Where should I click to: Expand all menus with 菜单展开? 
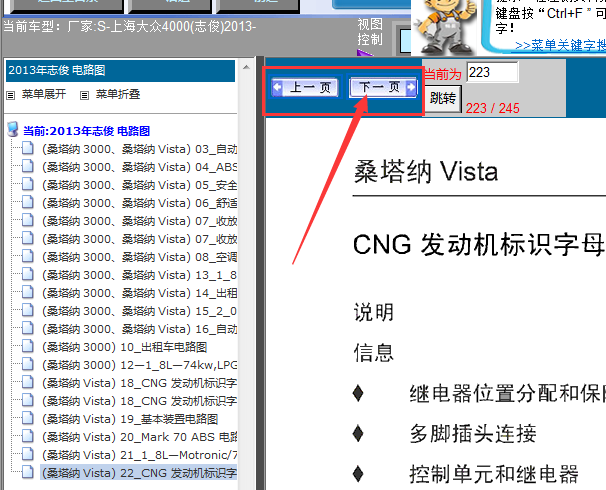(x=44, y=94)
